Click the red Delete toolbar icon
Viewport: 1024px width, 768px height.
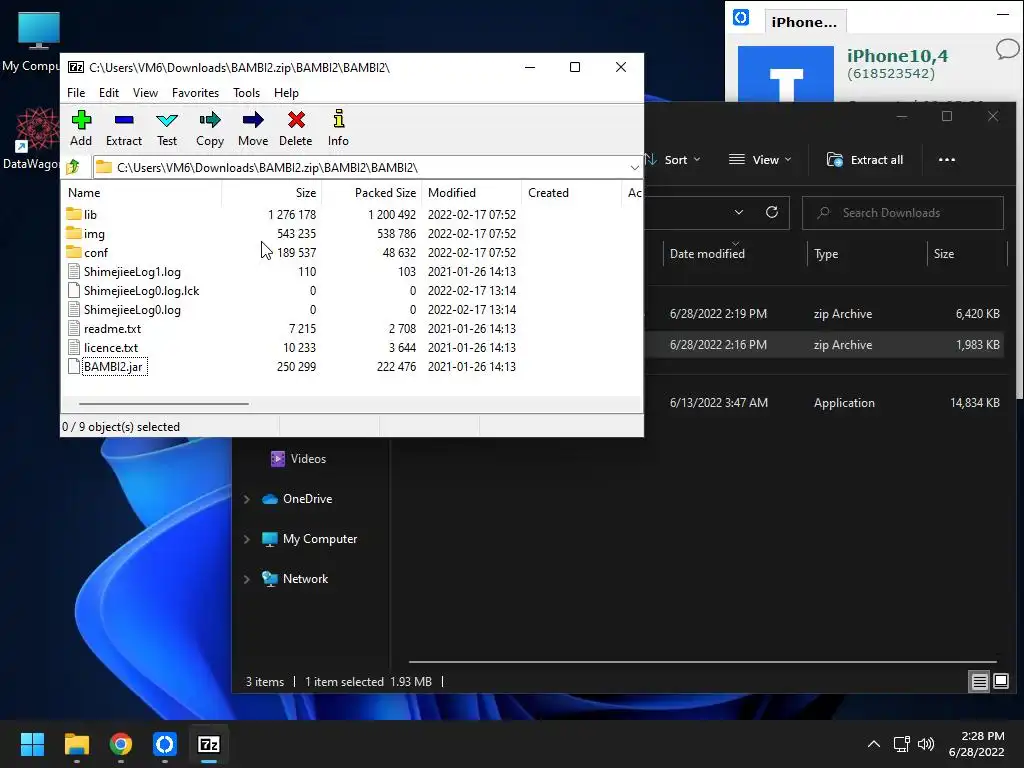point(296,120)
